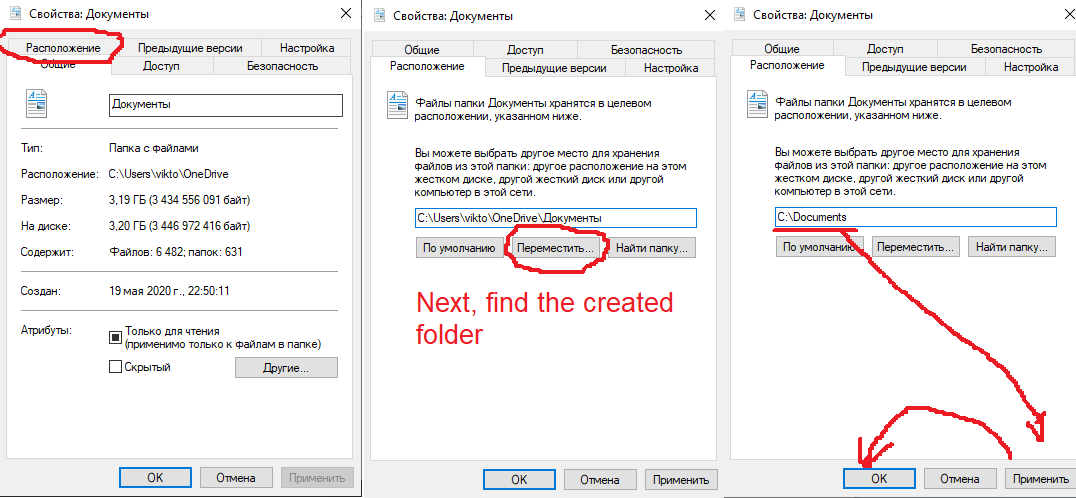The height and width of the screenshot is (498, 1076).
Task: Click the document icon beside text above the OneDrive path
Action: pyautogui.click(x=397, y=104)
